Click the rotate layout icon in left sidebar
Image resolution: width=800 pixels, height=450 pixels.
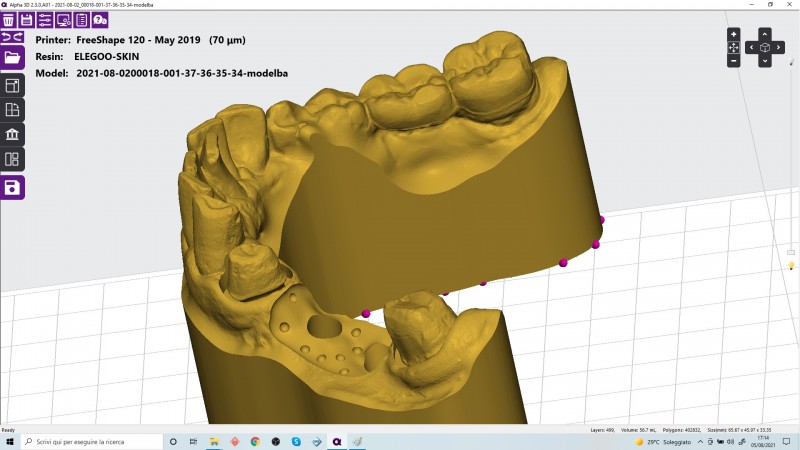coord(12,110)
